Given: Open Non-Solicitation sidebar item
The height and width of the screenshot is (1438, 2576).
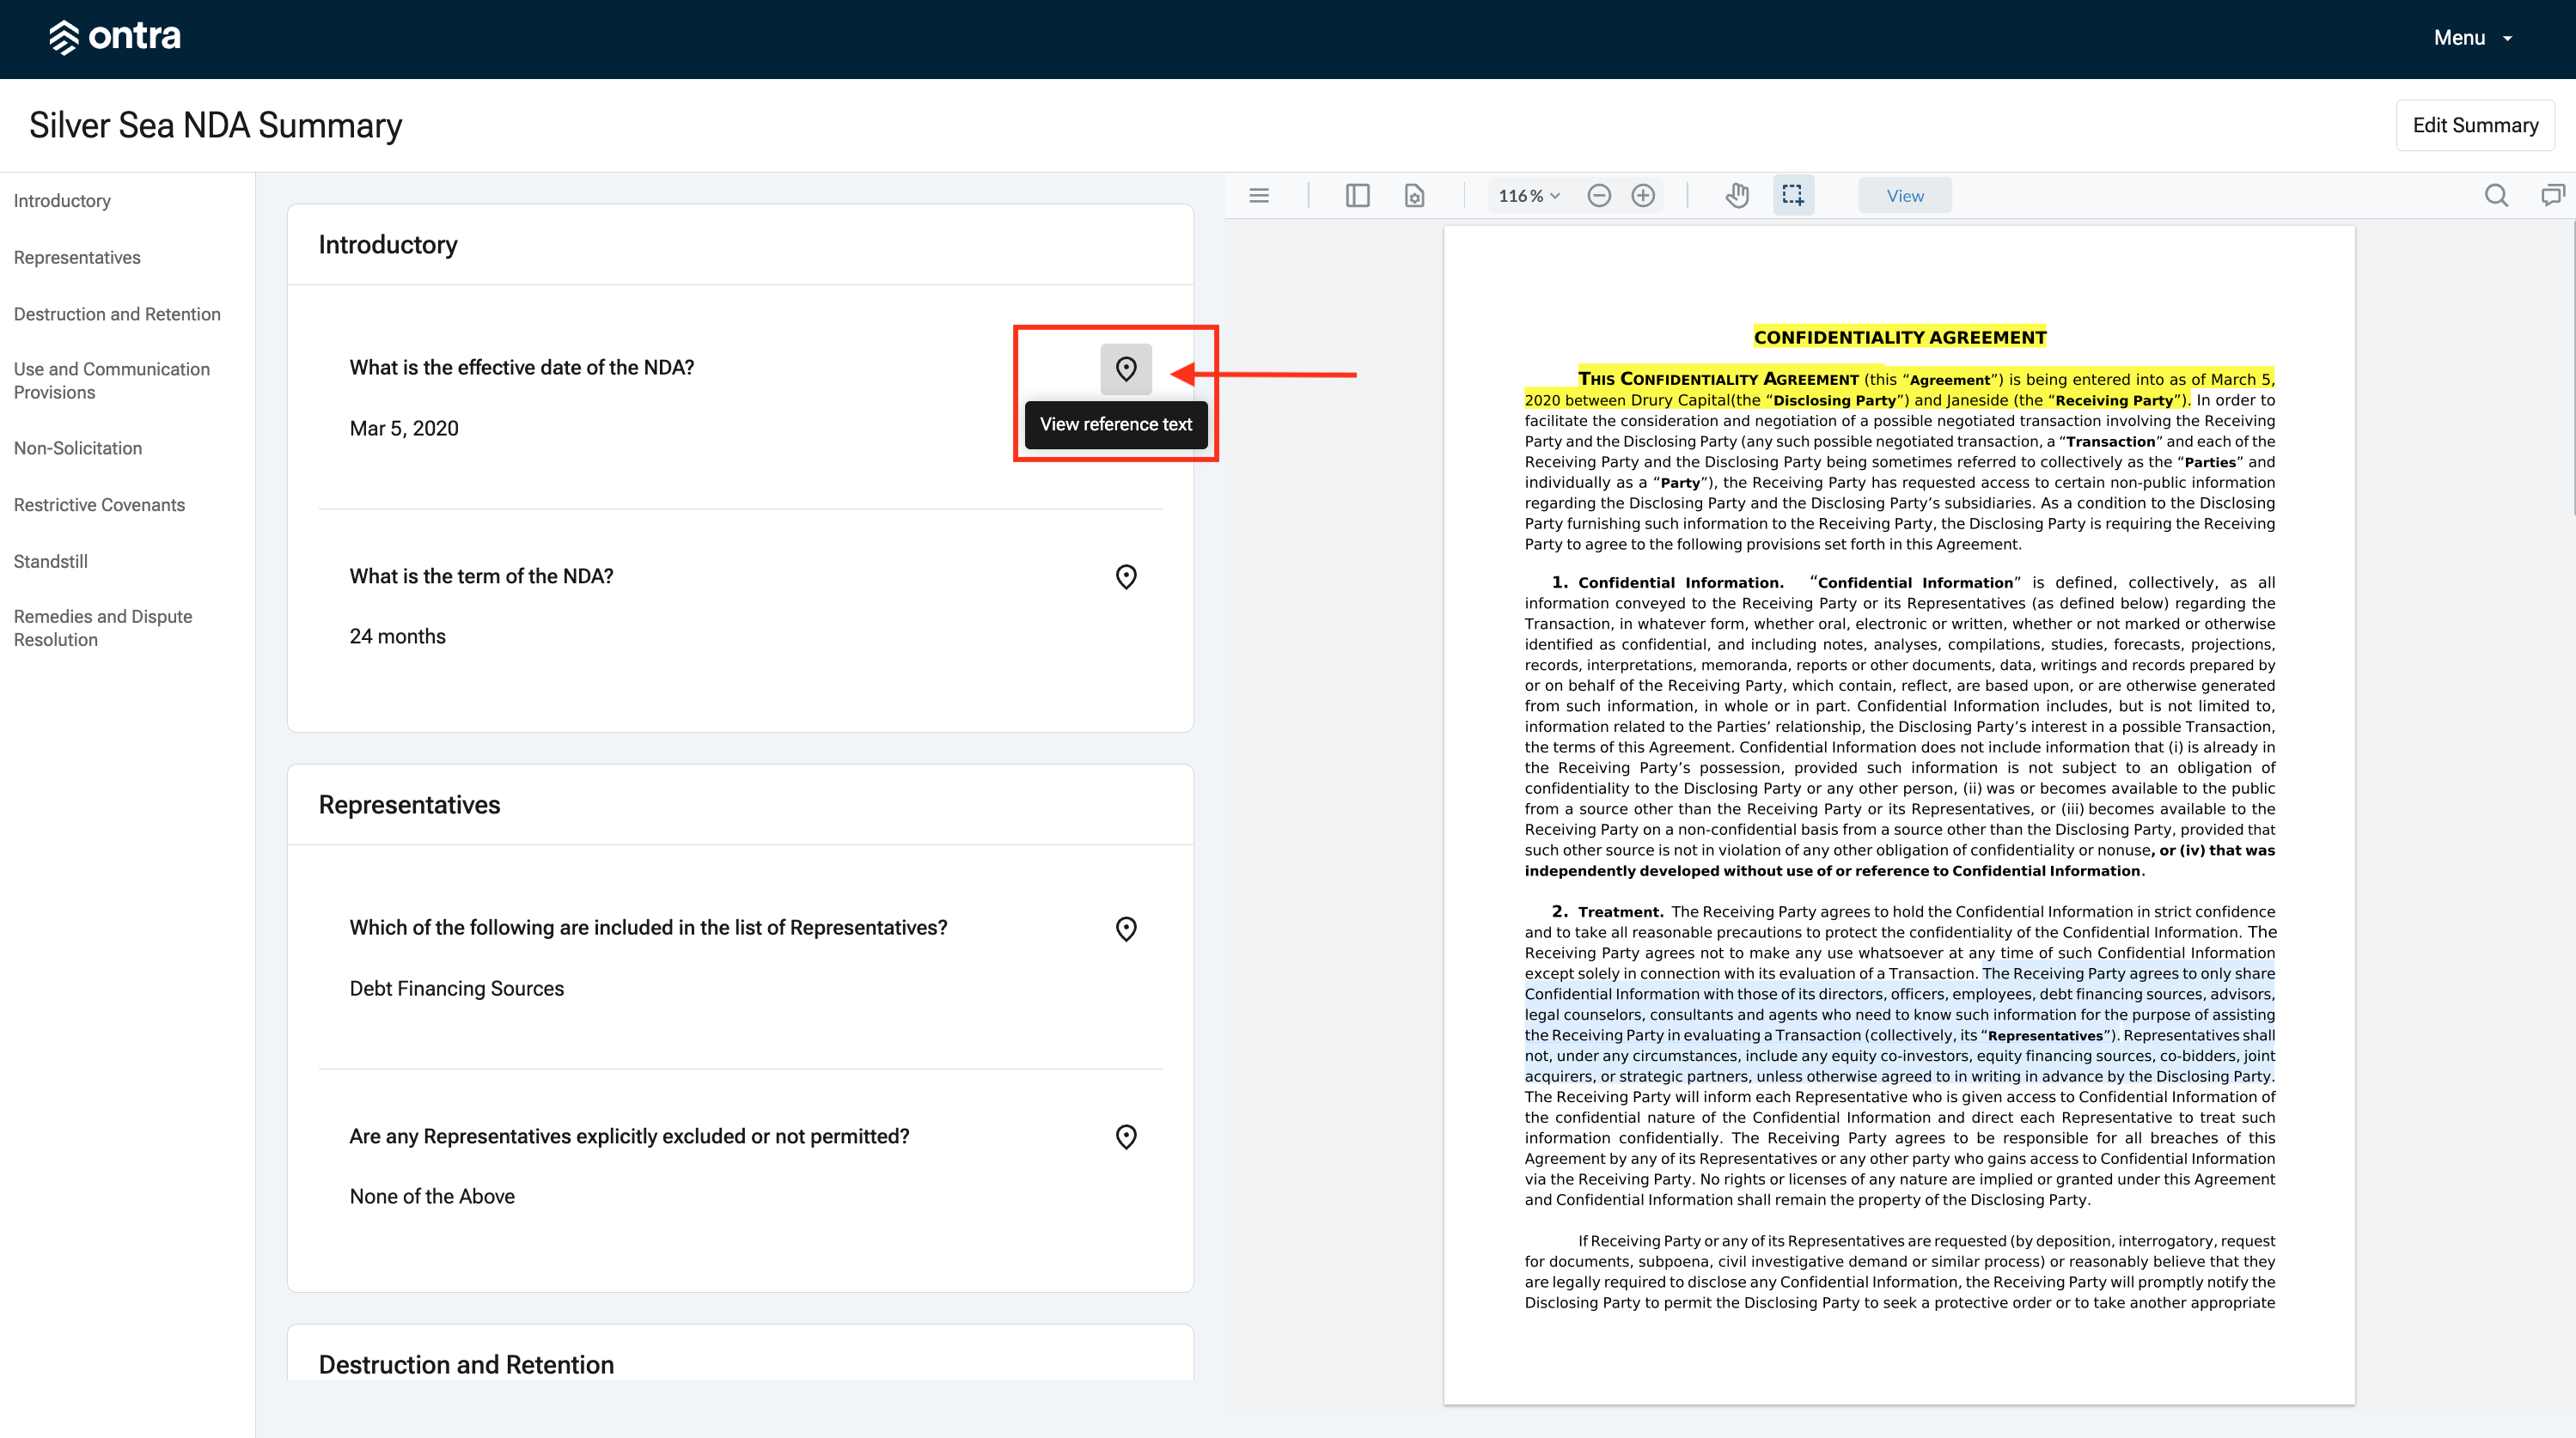Looking at the screenshot, I should tap(78, 448).
